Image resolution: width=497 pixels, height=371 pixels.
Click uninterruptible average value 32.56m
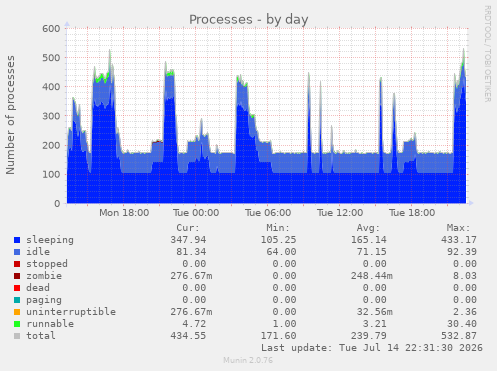tap(375, 312)
